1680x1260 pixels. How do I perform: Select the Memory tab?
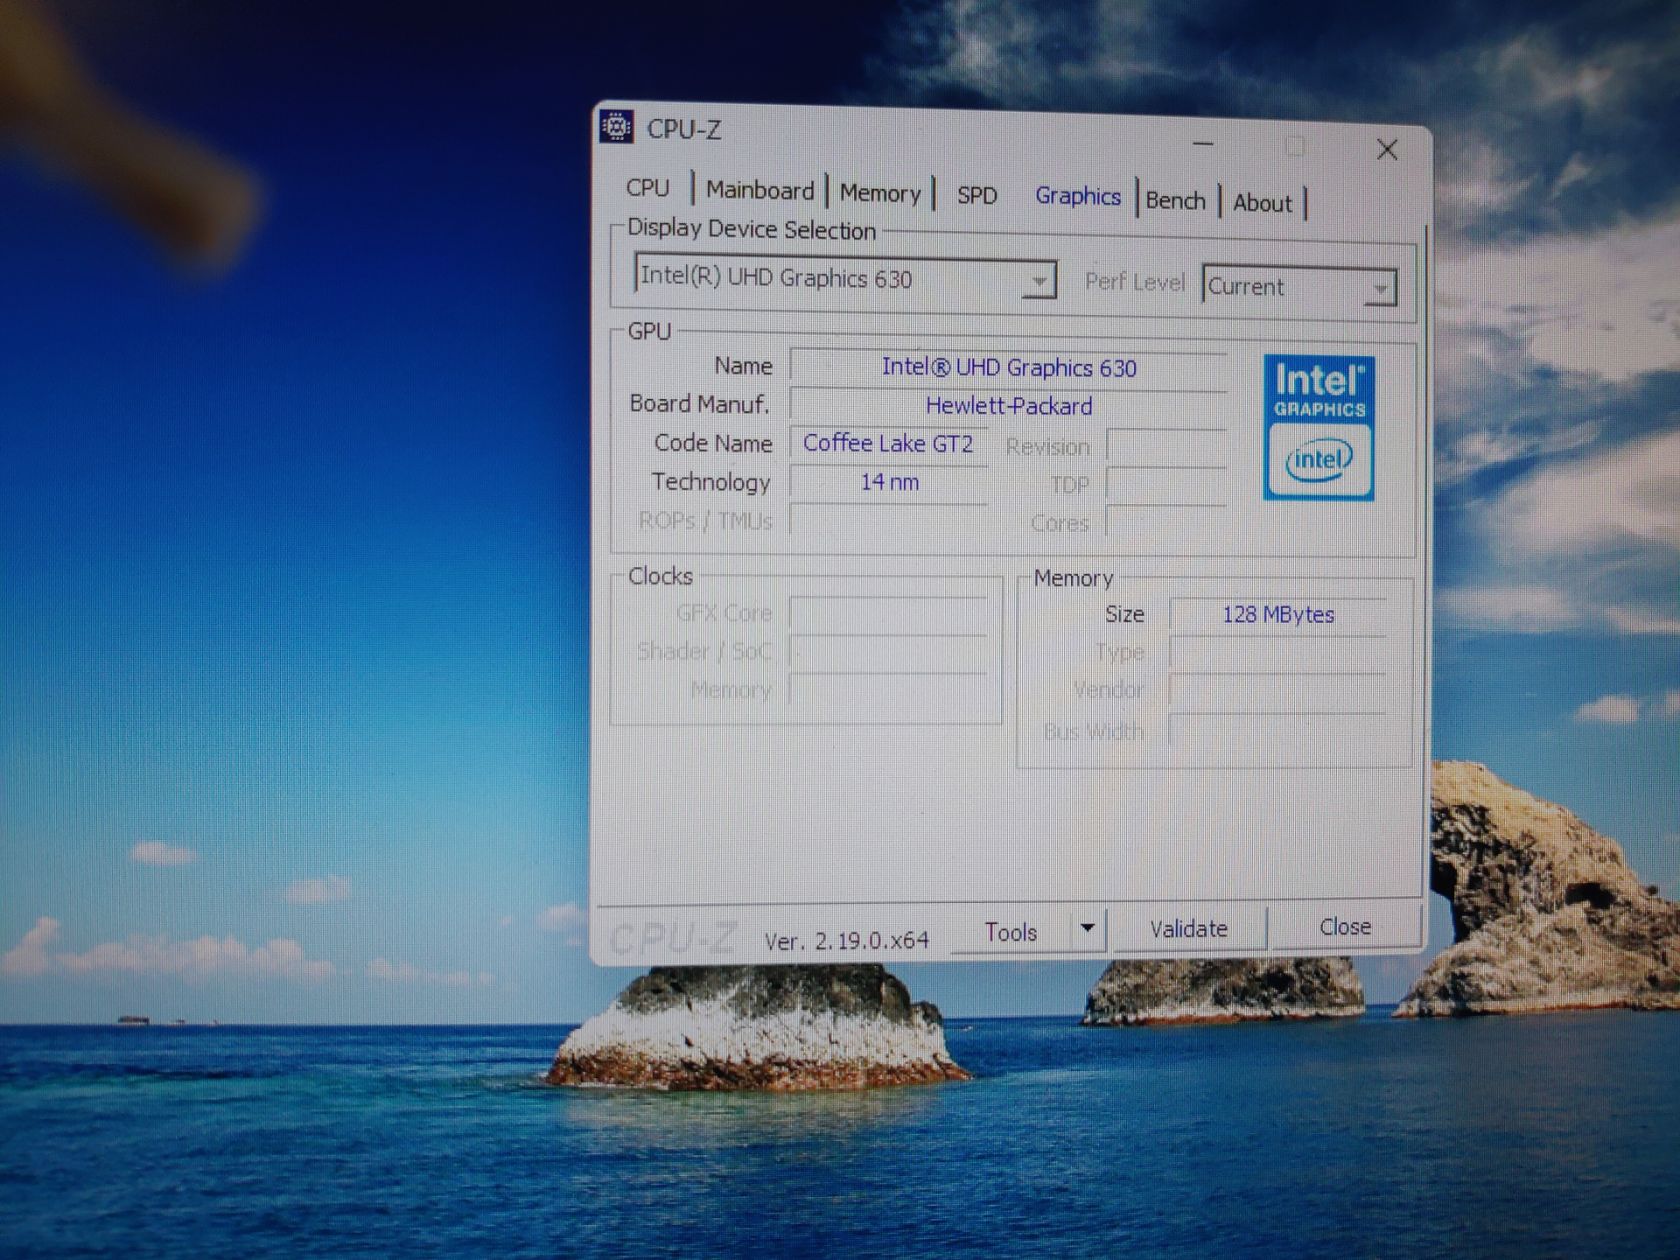880,193
